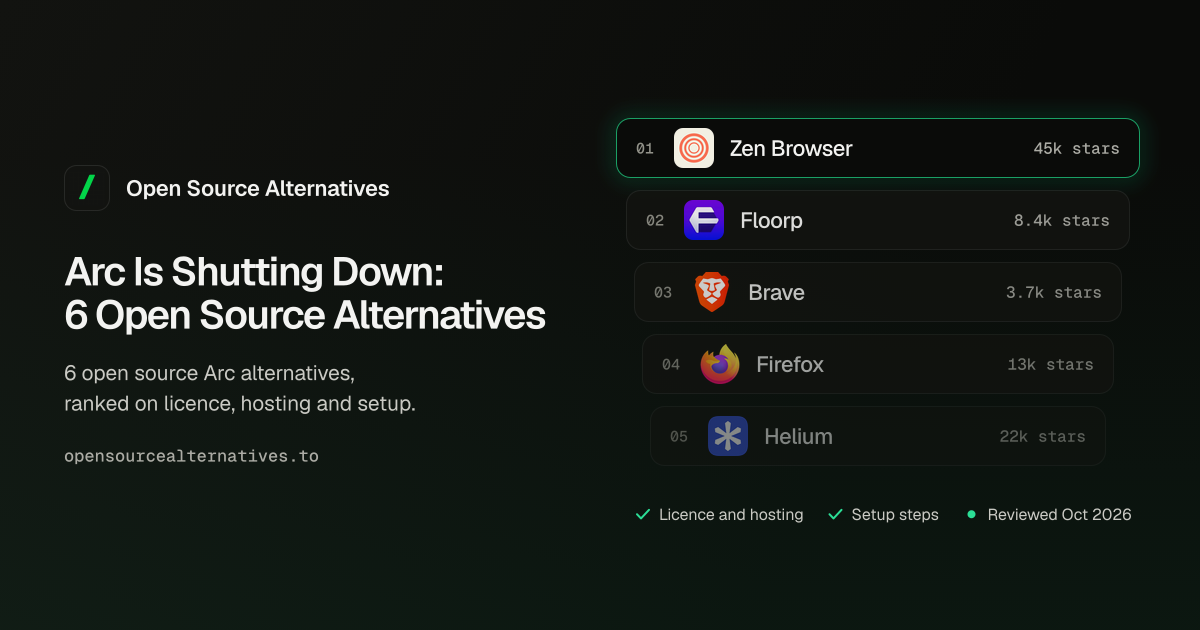Click checkmark beside Setup steps
1200x630 pixels.
[x=836, y=515]
